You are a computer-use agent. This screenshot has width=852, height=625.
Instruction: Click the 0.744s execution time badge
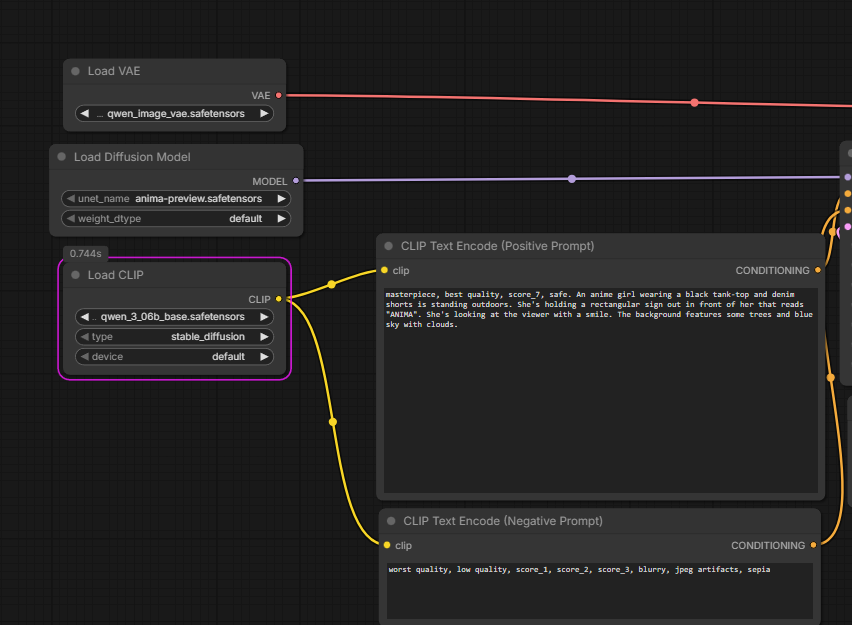point(86,254)
